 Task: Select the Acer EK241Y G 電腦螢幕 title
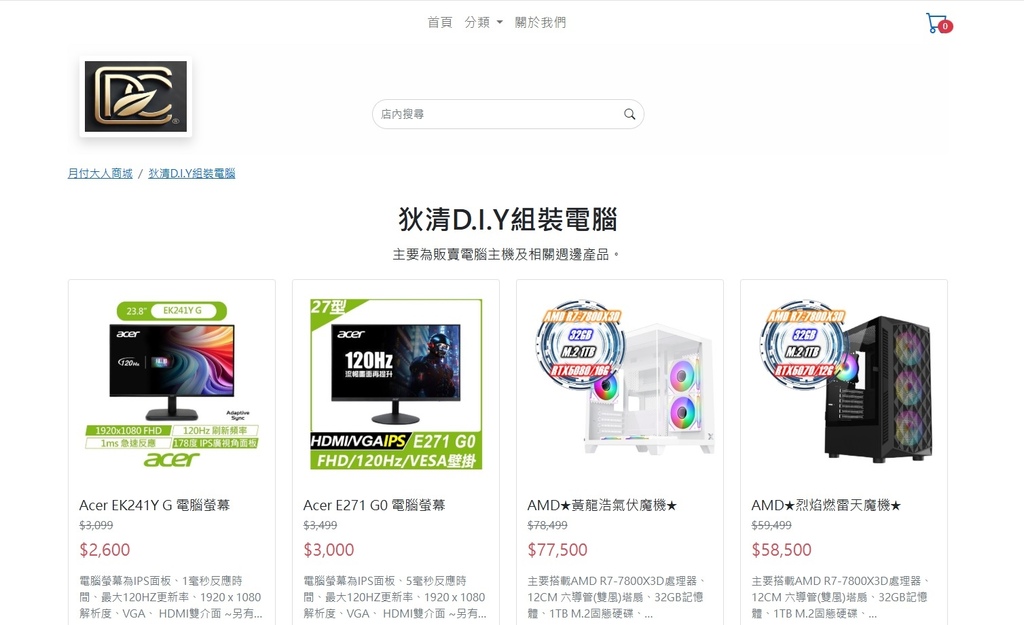tap(155, 505)
